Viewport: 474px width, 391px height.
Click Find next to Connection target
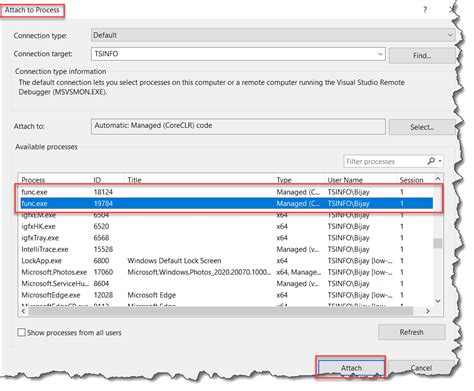[x=422, y=55]
